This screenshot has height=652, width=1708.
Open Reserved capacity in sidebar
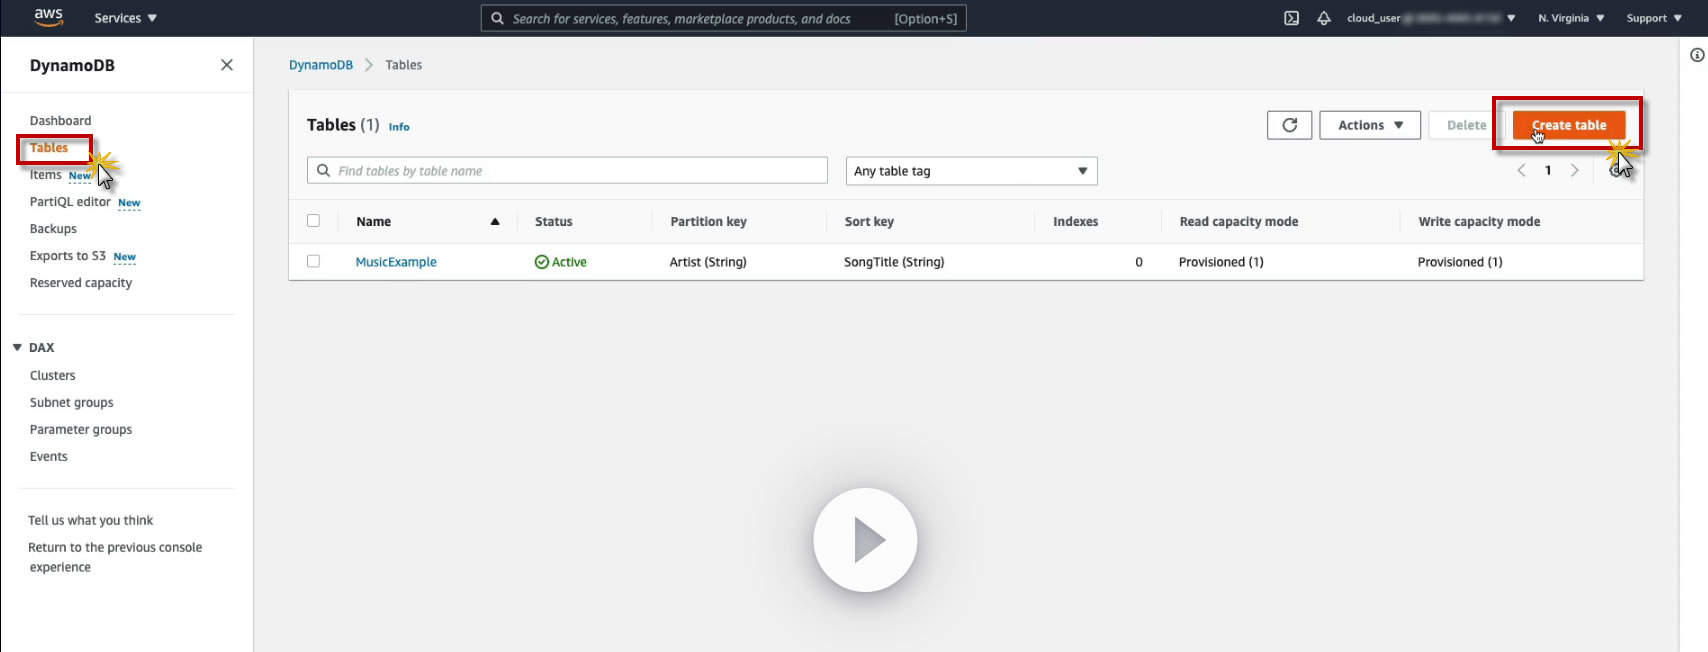[x=80, y=283]
